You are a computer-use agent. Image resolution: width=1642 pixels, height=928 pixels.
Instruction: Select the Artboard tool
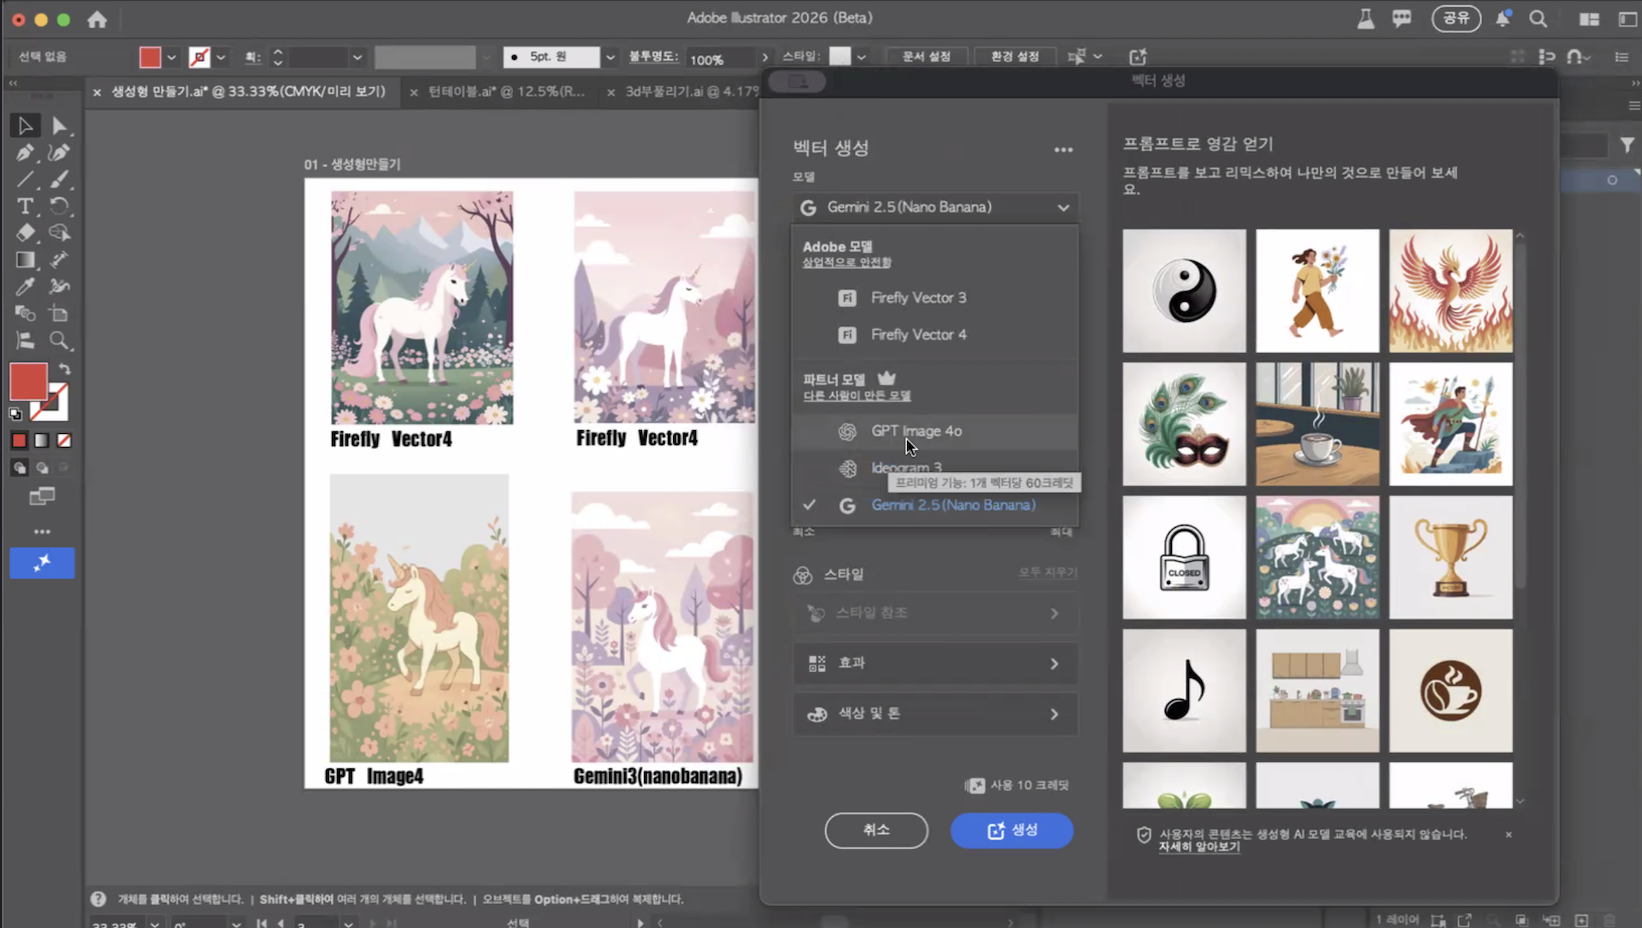[59, 314]
